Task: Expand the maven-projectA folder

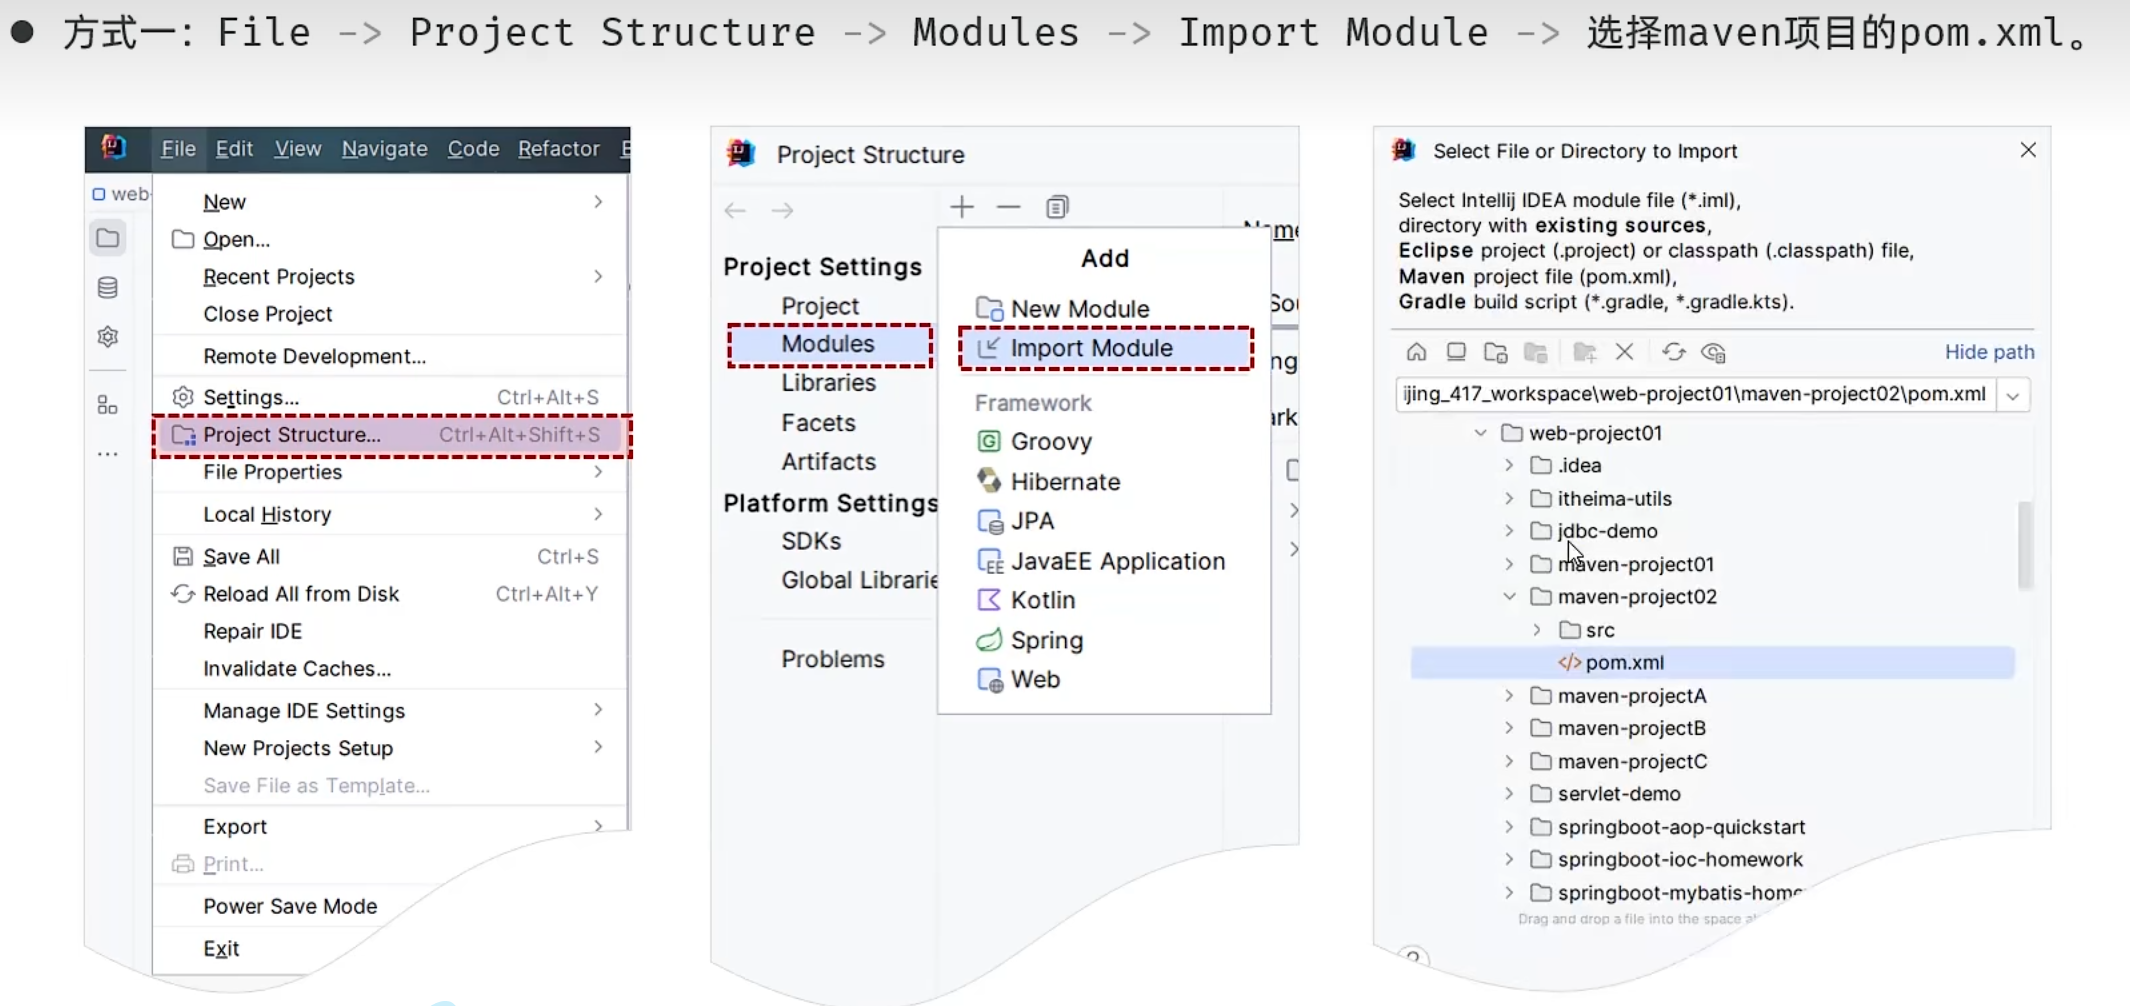Action: [1509, 696]
